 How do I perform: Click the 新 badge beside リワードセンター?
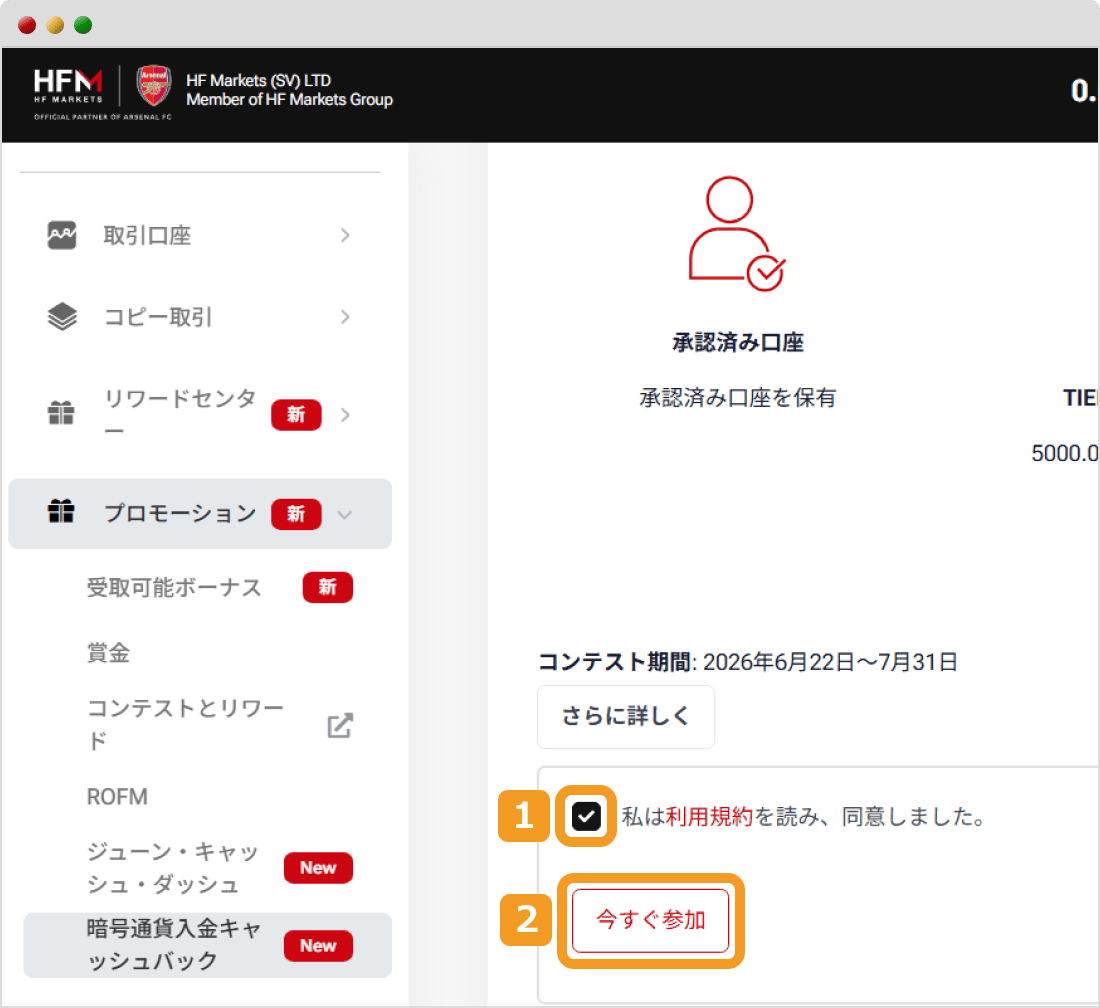296,415
